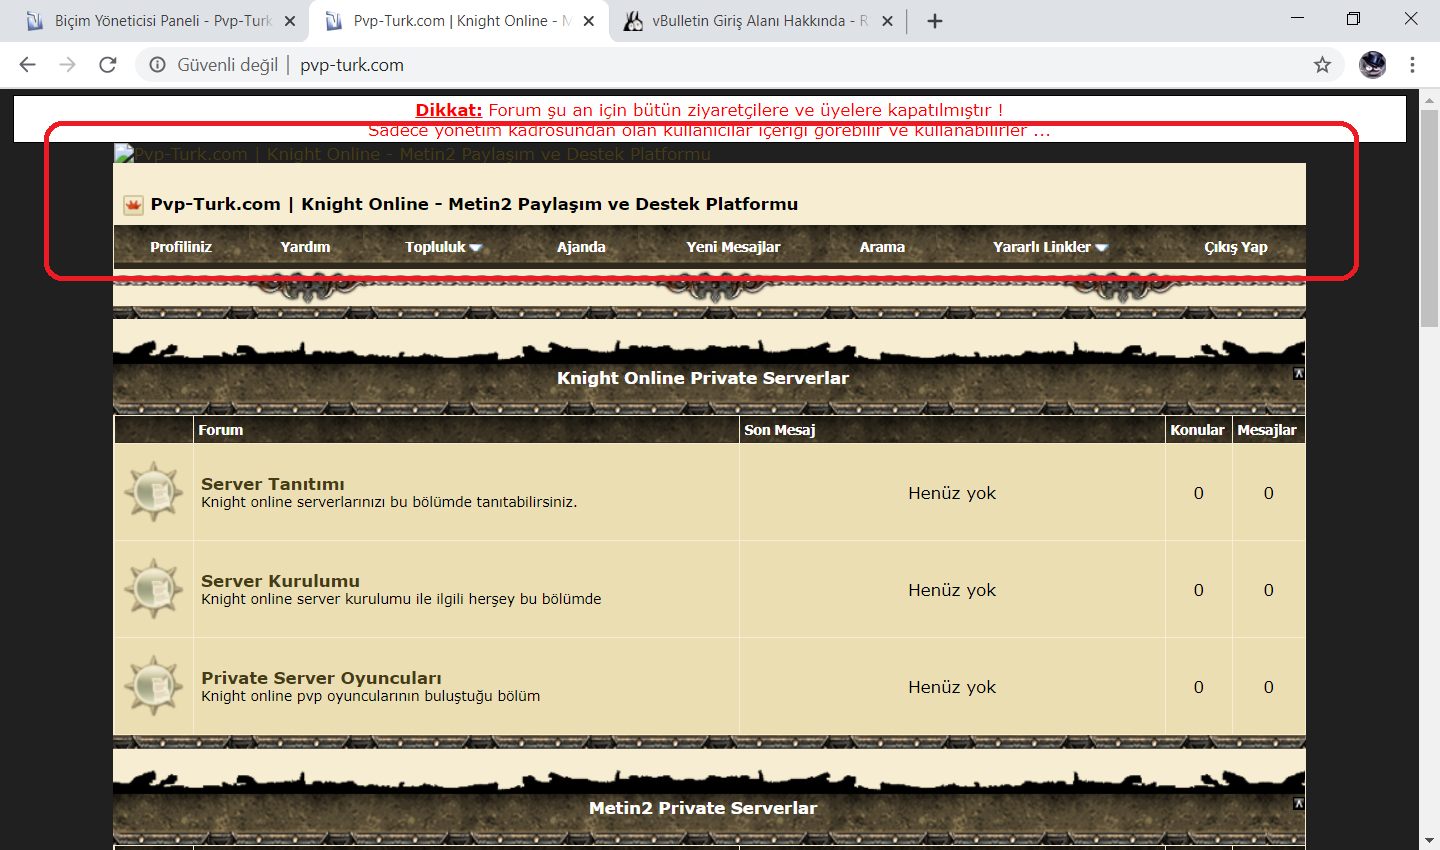Open the Chrome profile avatar
The width and height of the screenshot is (1440, 850).
point(1372,65)
